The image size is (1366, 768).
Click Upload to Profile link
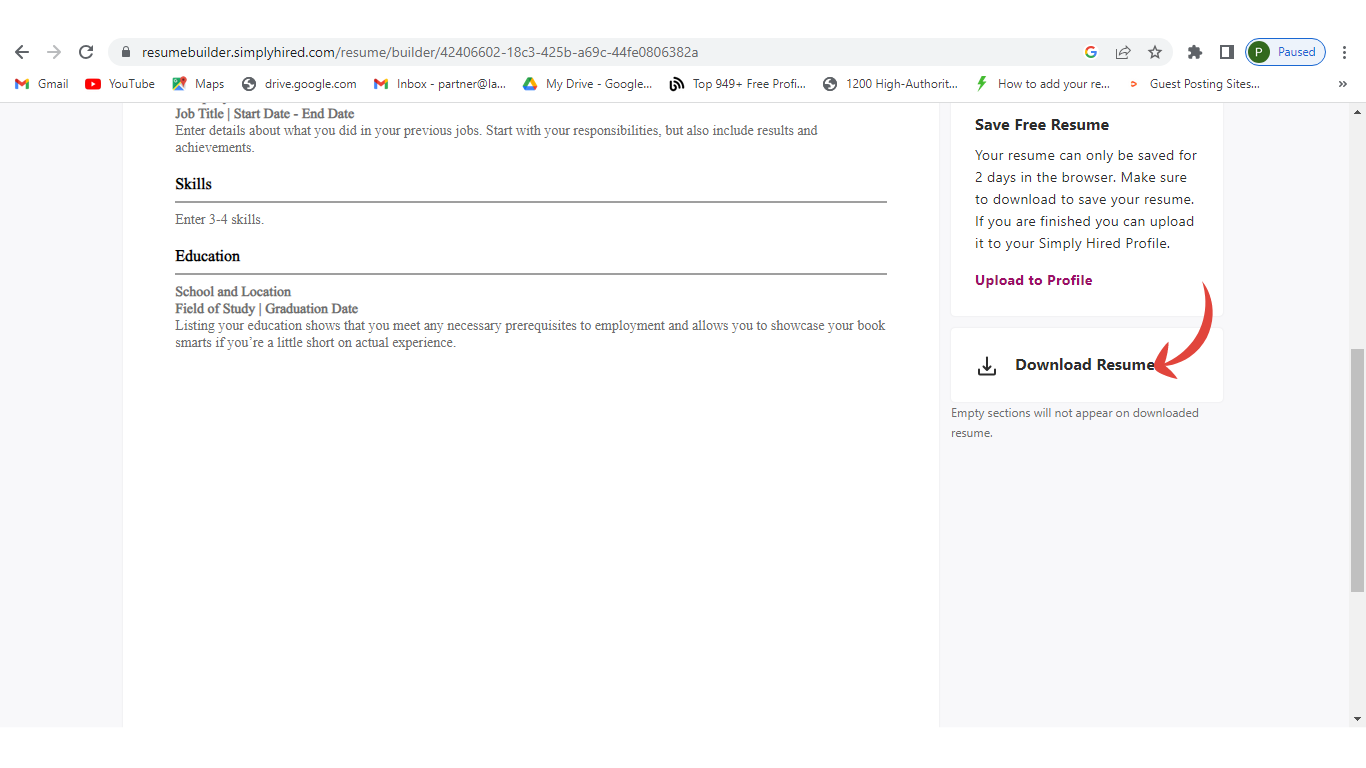1033,280
